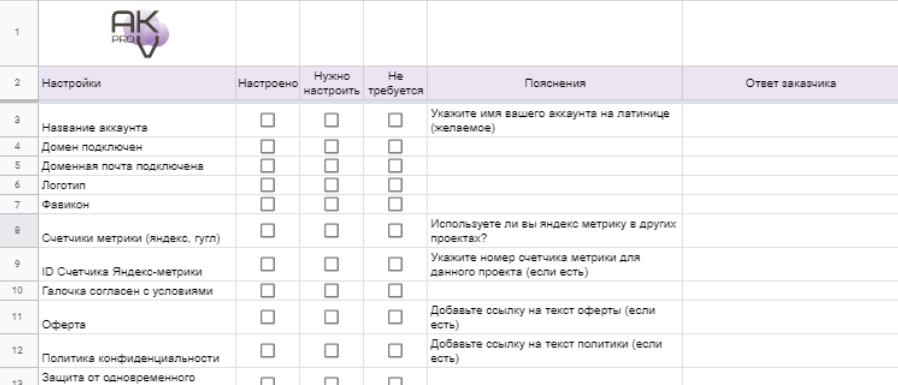The width and height of the screenshot is (898, 385).
Task: Mark Не требуется for Логотип row
Action: tap(395, 184)
